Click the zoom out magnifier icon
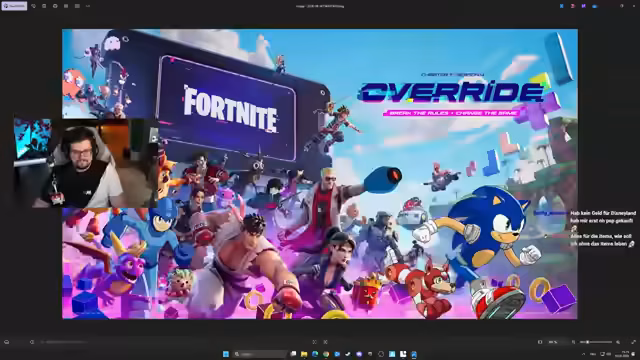Viewport: 640px width, 360px height. pyautogui.click(x=573, y=342)
